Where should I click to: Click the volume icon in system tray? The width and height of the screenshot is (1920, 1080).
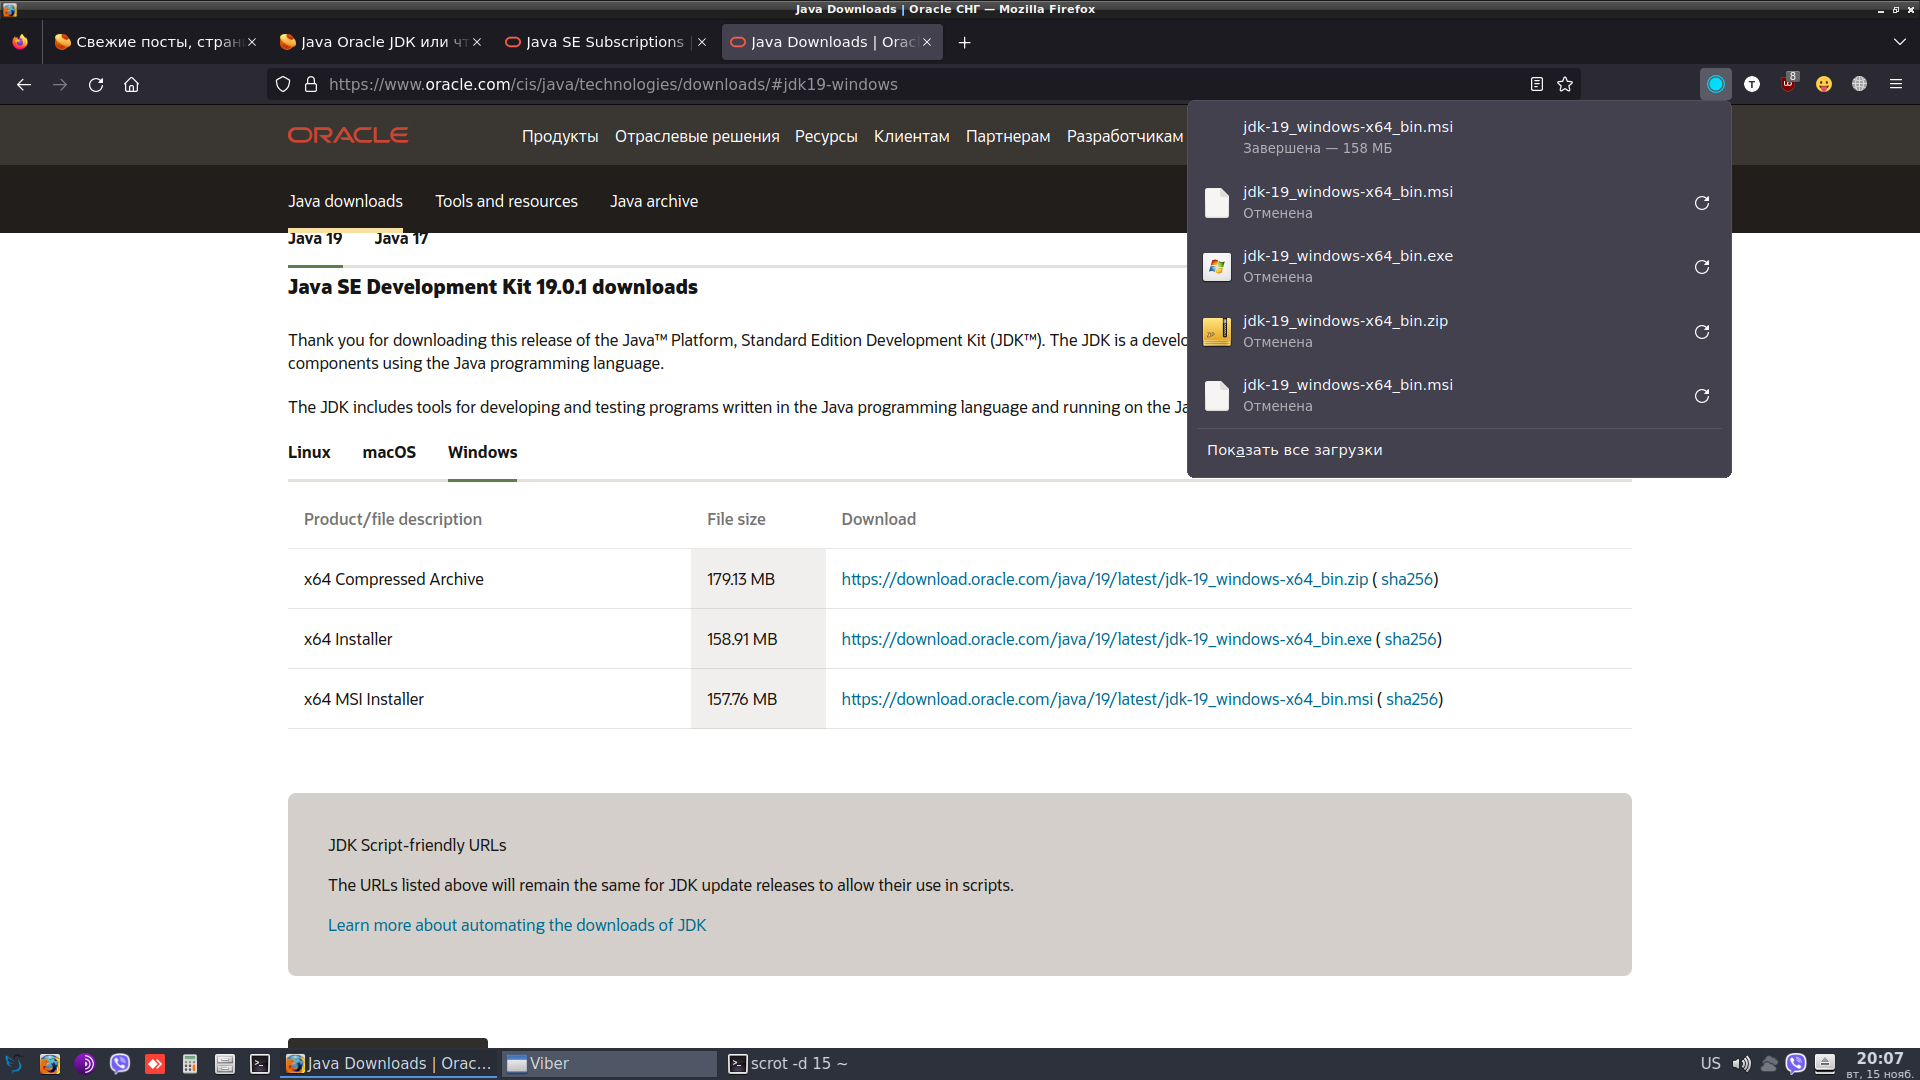[1741, 1064]
